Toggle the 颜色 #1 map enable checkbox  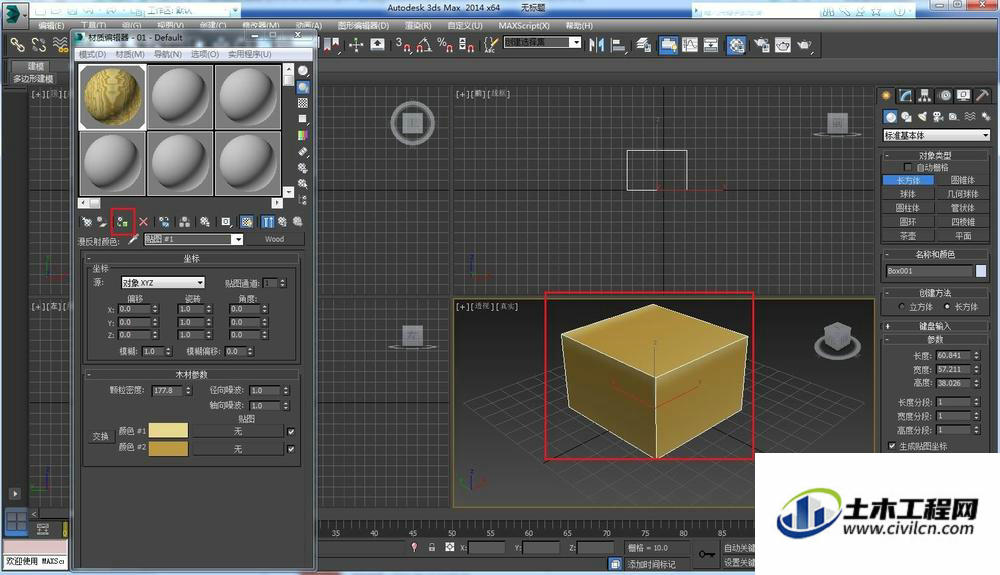coord(291,432)
